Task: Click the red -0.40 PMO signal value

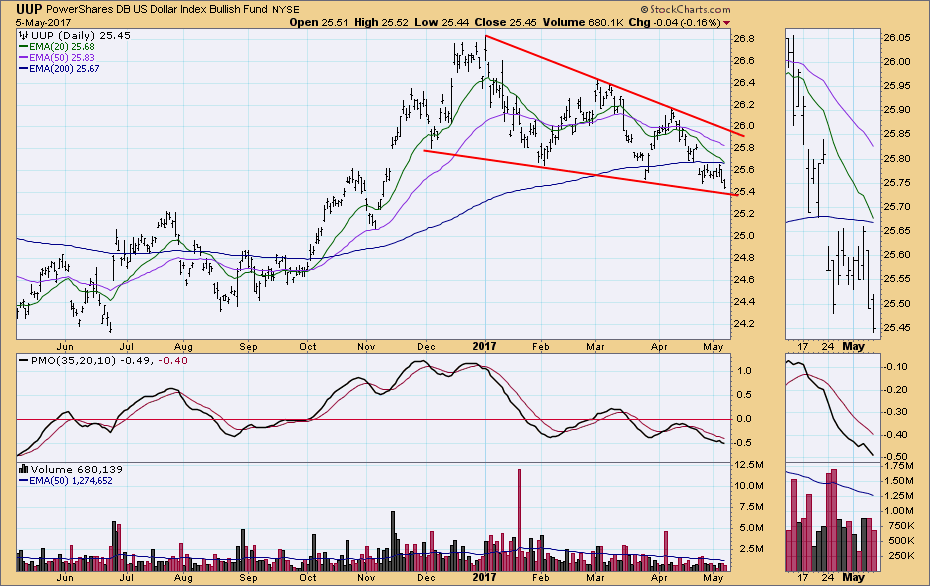Action: pyautogui.click(x=174, y=361)
